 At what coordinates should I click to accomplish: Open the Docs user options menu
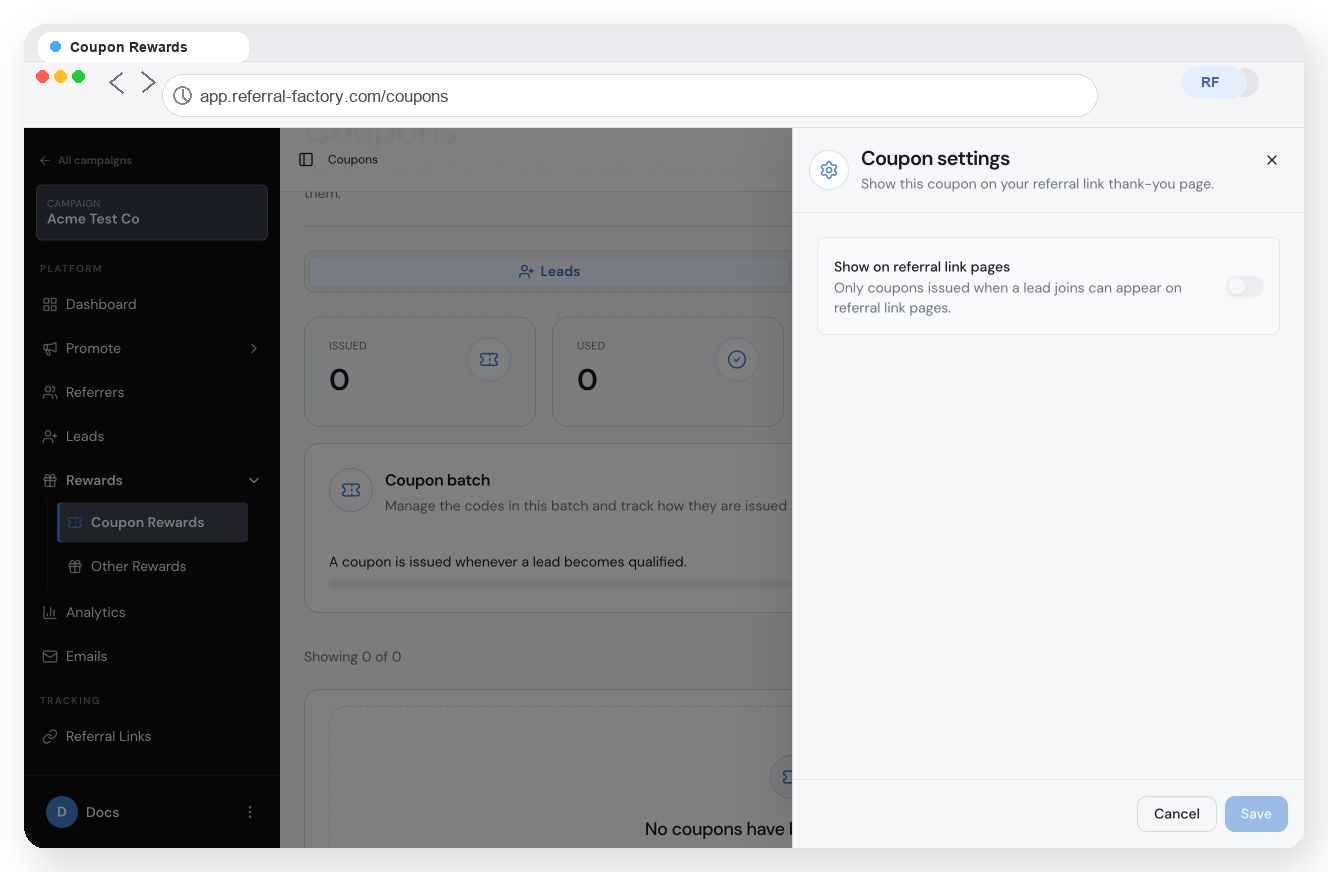pyautogui.click(x=250, y=812)
